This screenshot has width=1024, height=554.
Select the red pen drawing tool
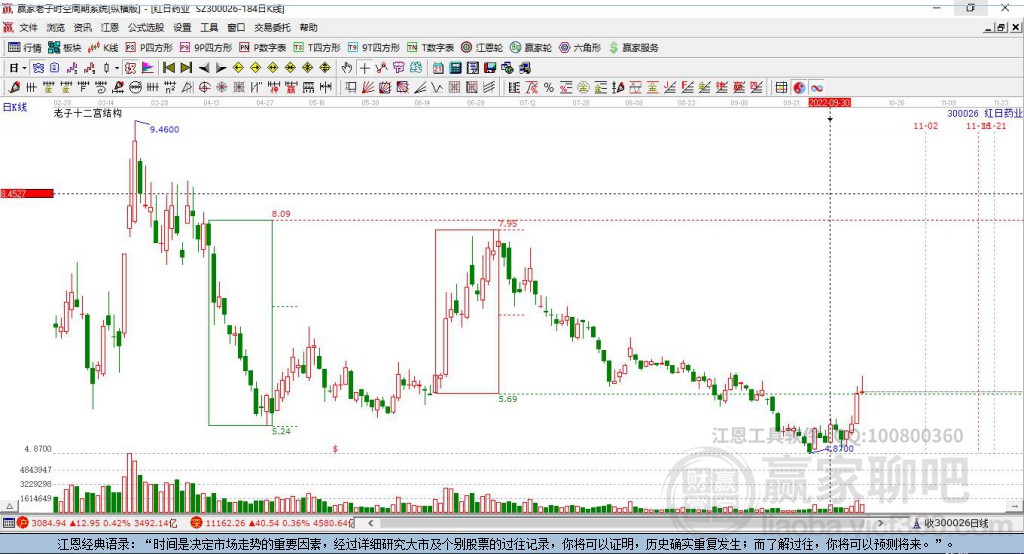(14, 88)
